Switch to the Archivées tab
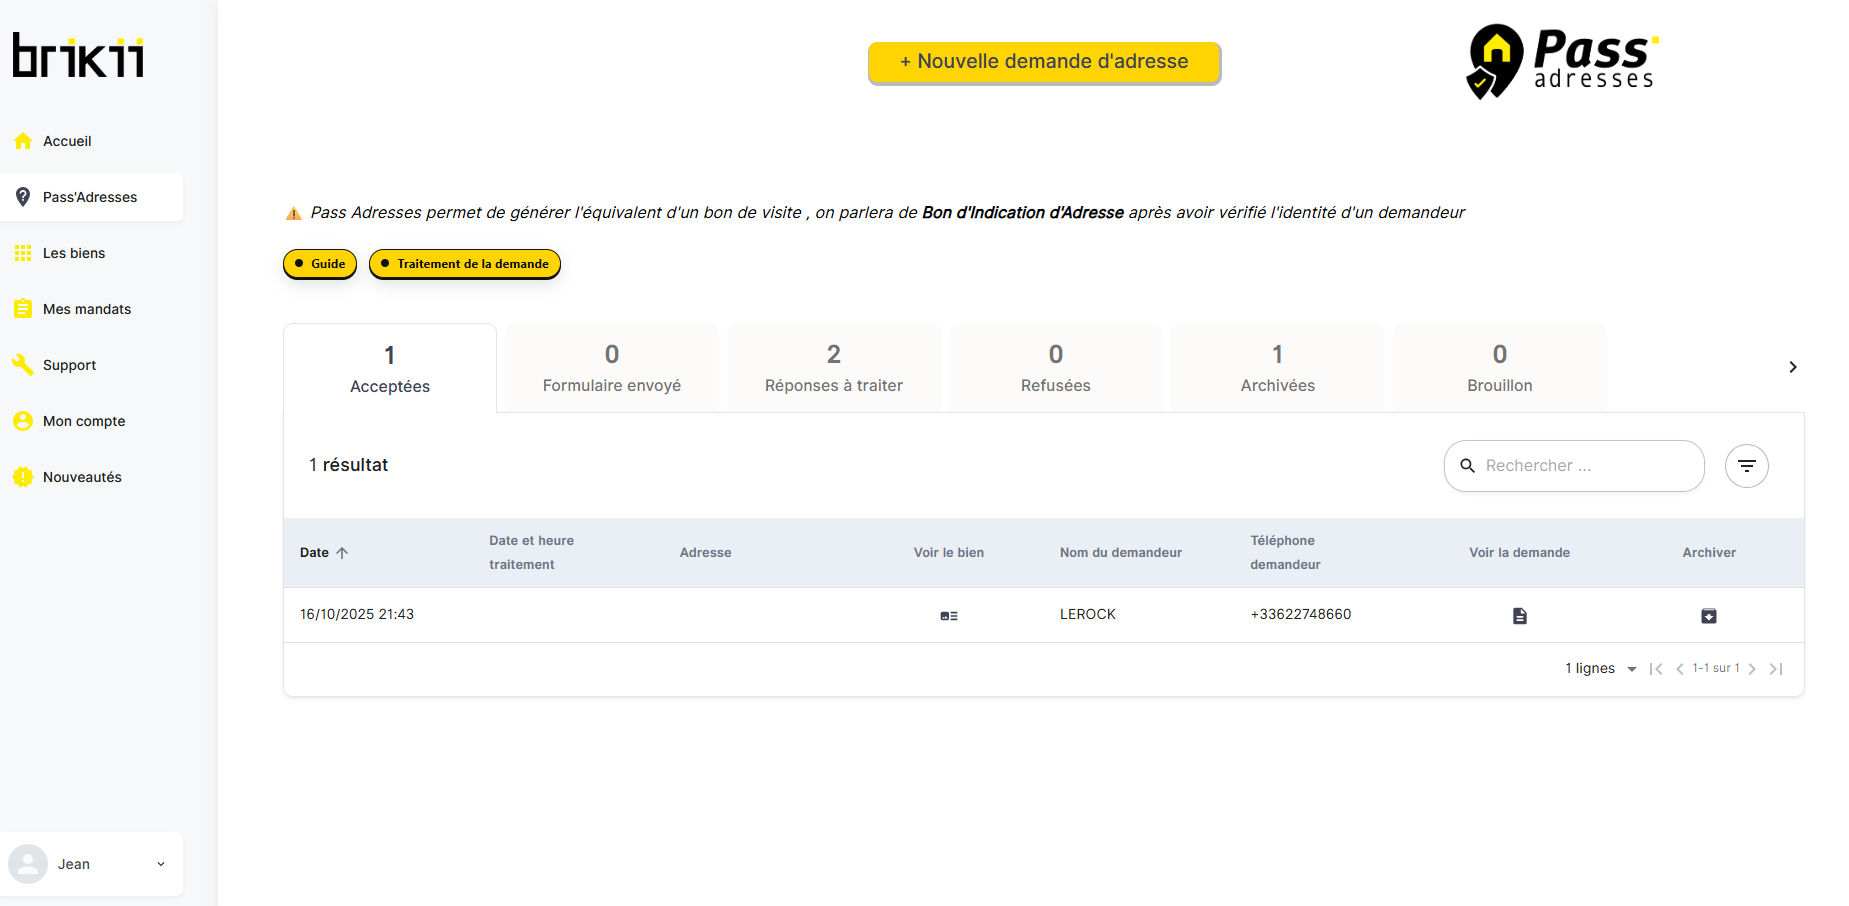1849x906 pixels. pyautogui.click(x=1277, y=368)
